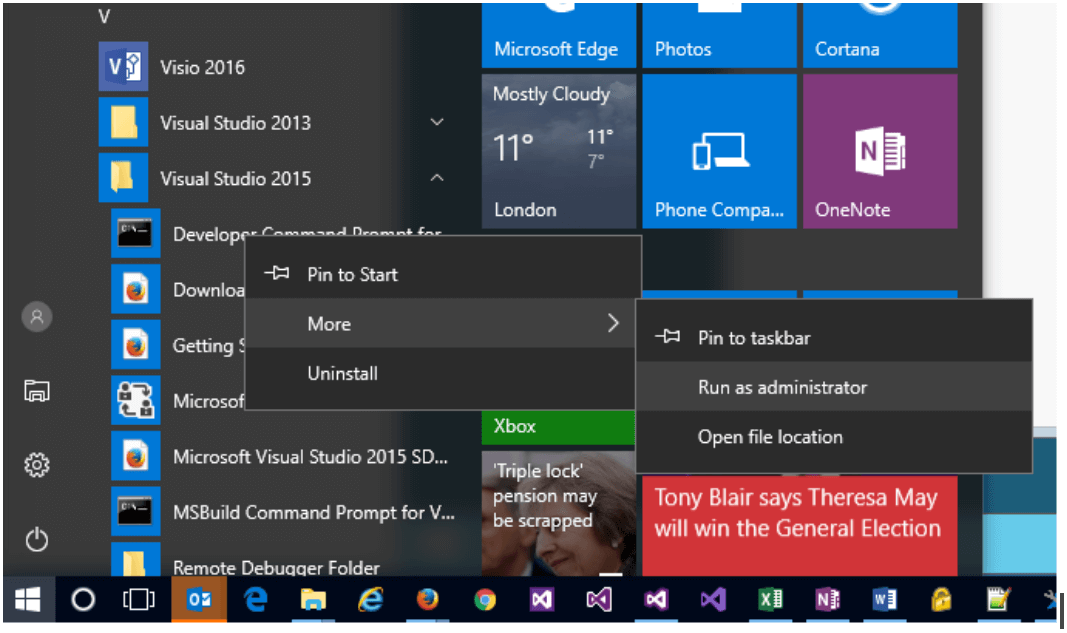1067x633 pixels.
Task: Choose Open file location
Action: [x=770, y=437]
